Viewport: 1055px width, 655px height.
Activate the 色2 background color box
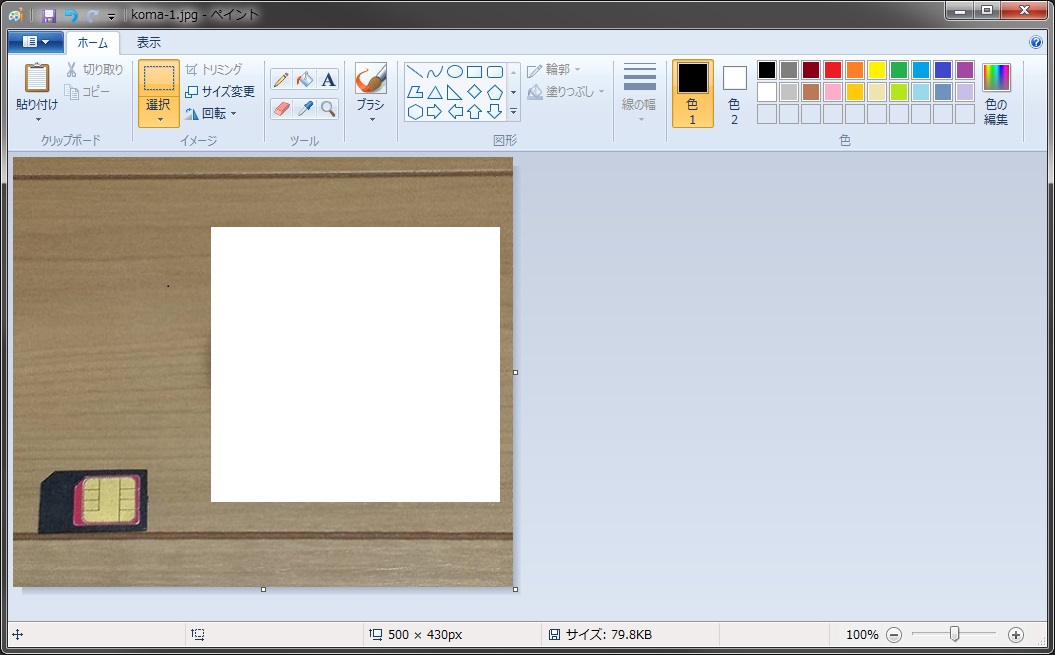734,92
